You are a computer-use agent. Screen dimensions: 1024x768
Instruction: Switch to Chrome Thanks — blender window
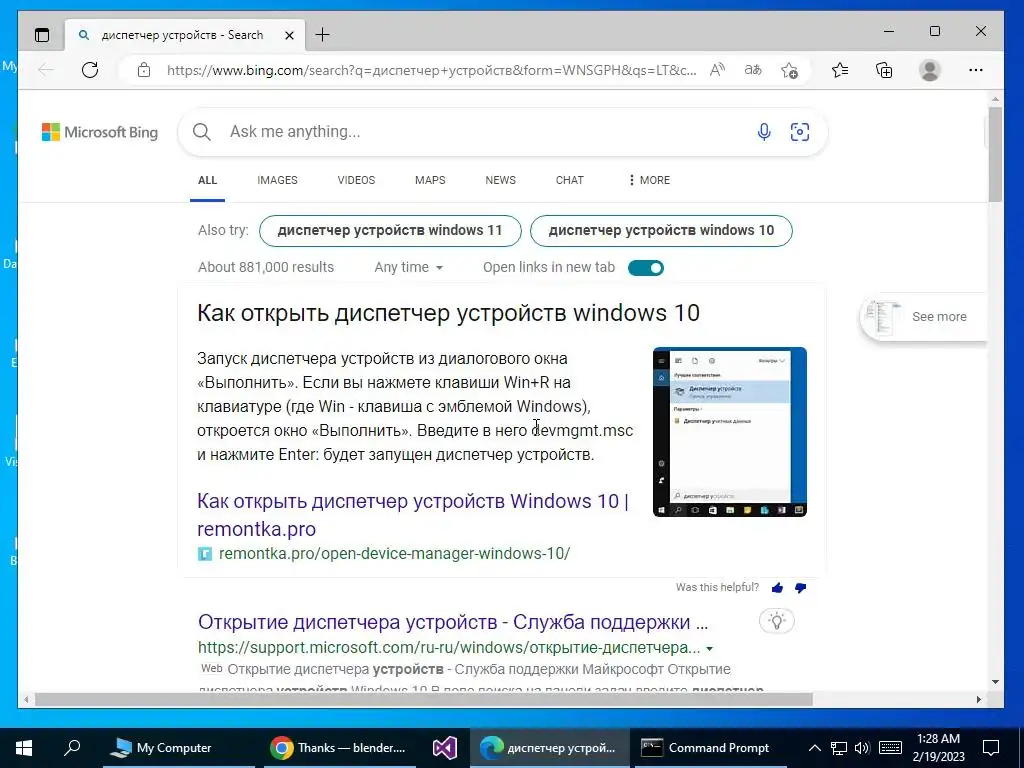point(339,748)
